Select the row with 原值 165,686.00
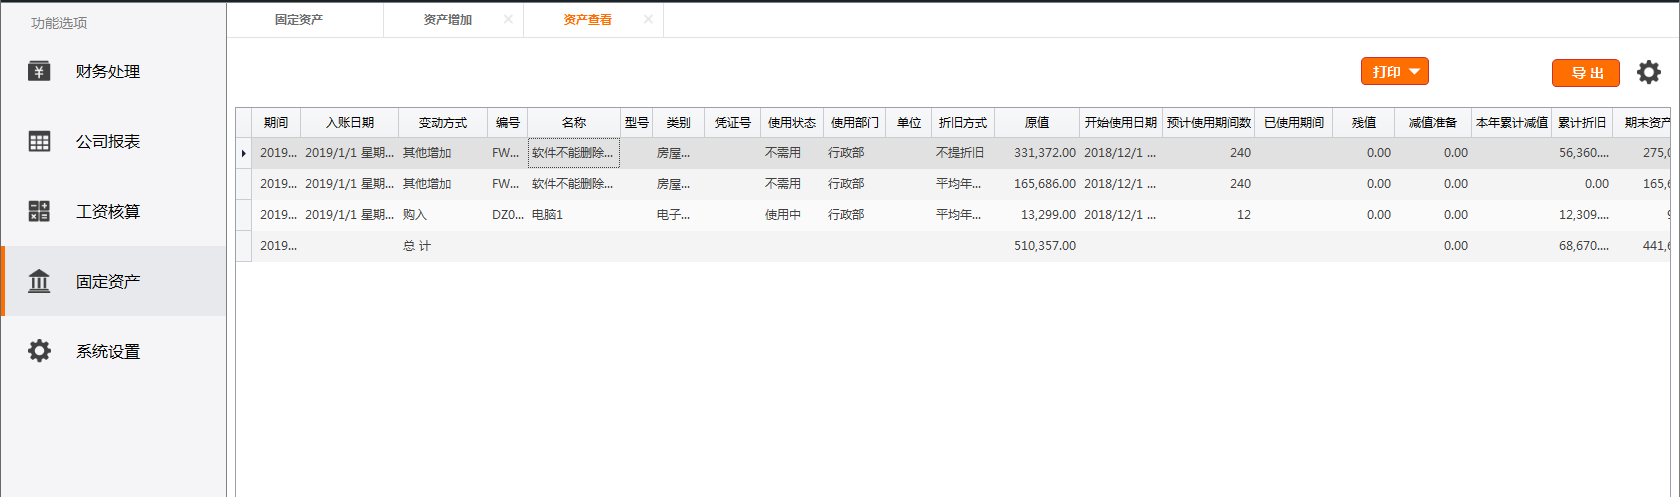This screenshot has width=1680, height=497. [1044, 184]
